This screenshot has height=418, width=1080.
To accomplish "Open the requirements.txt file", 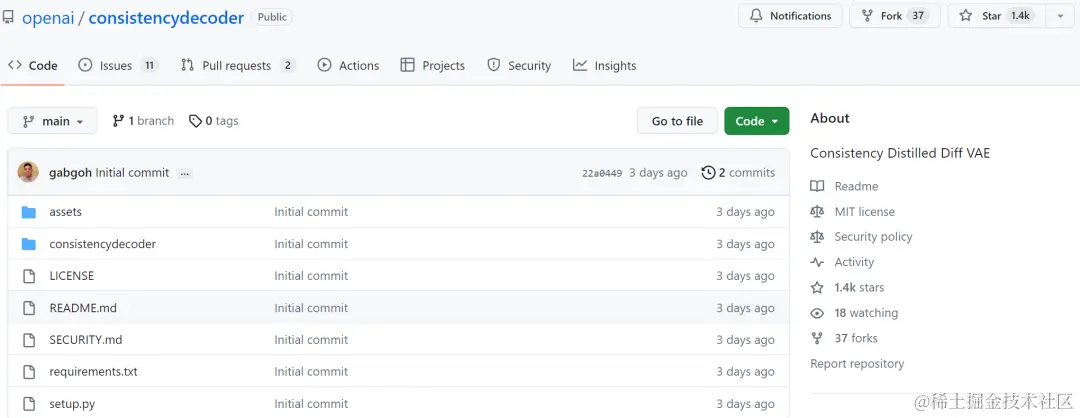I will click(x=94, y=372).
